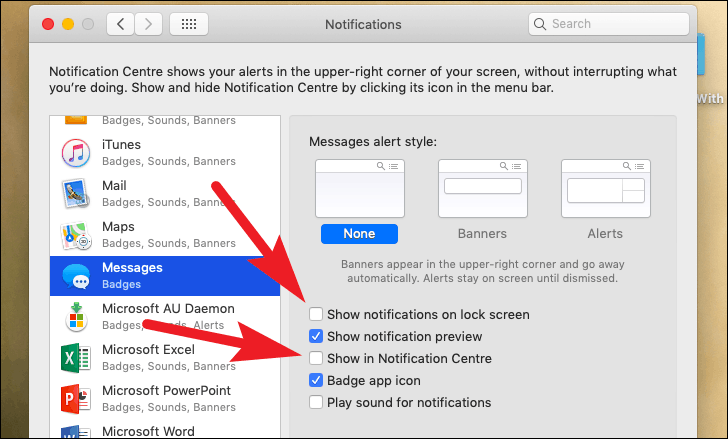Select Microsoft Excel row
This screenshot has width=728, height=439.
165,358
